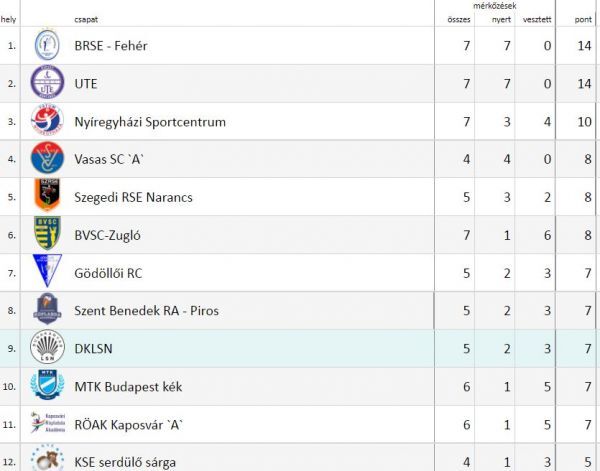Image resolution: width=600 pixels, height=471 pixels.
Task: Click the Vasas SC red-blue crest
Action: 47,158
